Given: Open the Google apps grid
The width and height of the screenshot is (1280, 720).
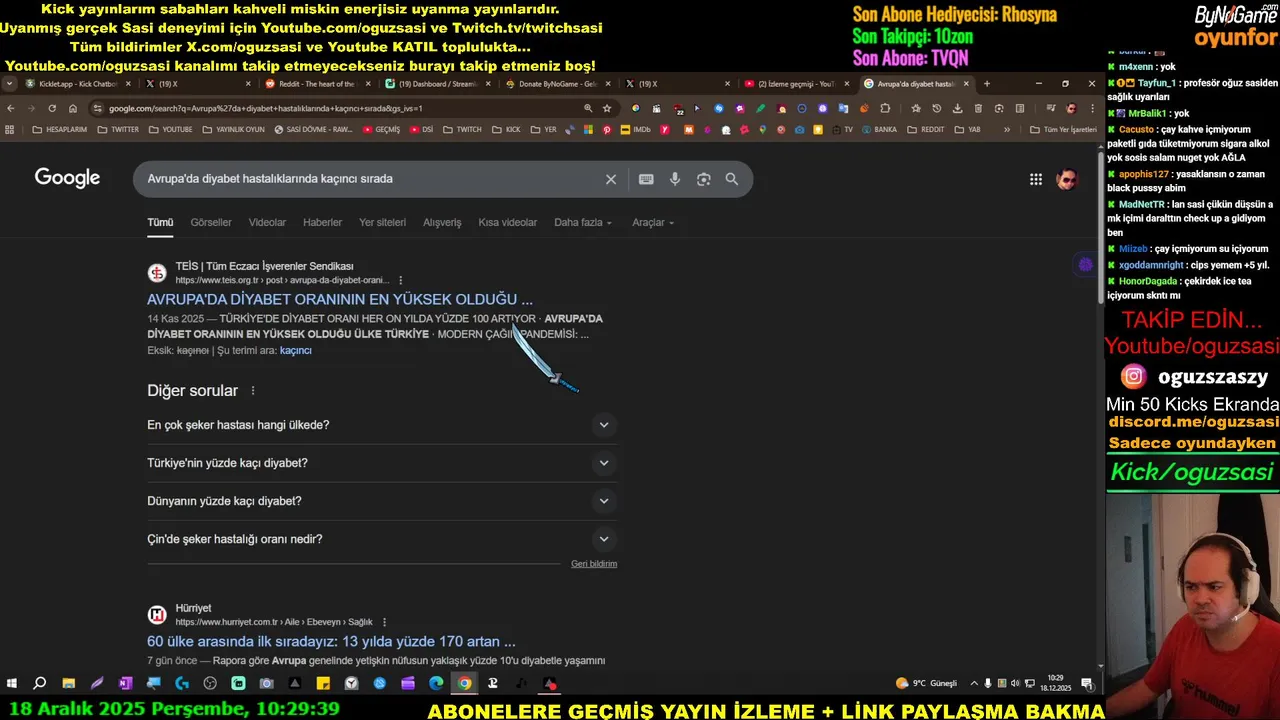Looking at the screenshot, I should tap(1036, 179).
